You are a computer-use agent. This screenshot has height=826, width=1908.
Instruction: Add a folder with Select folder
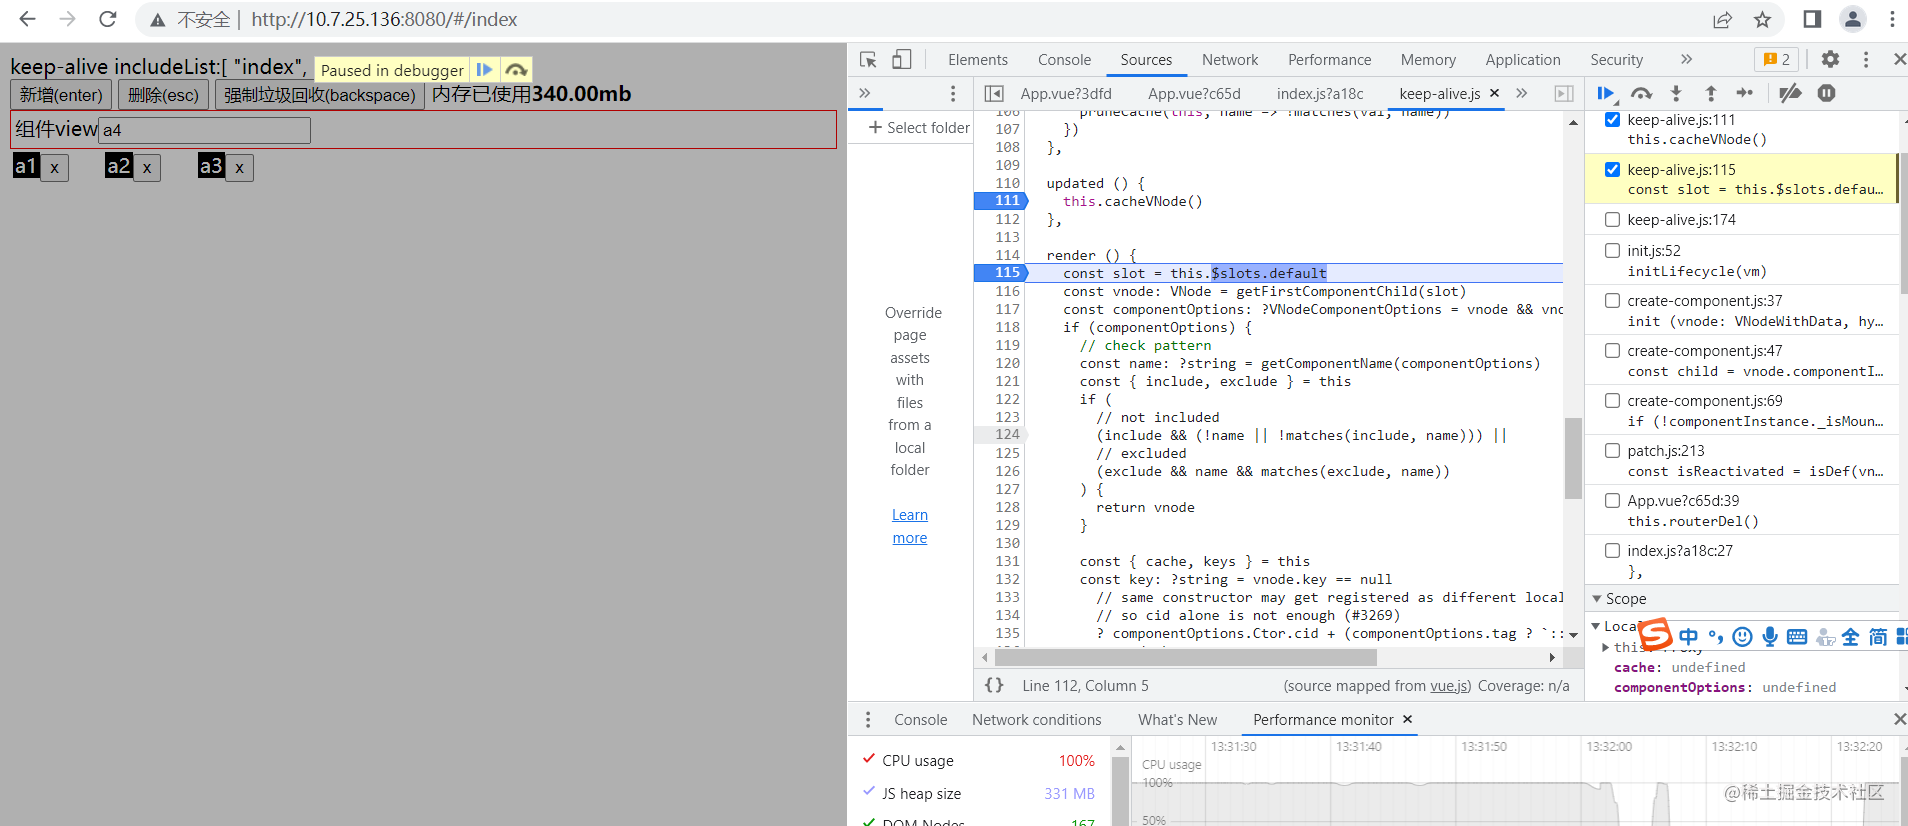pos(919,127)
